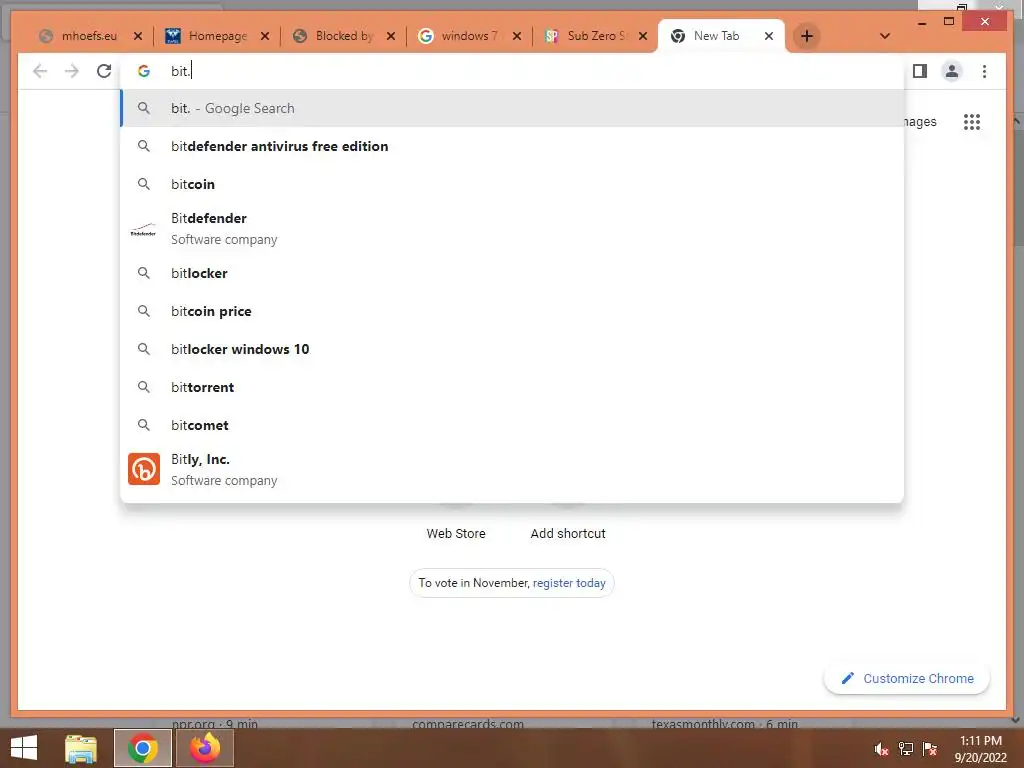
Task: Open Google apps grid
Action: click(972, 122)
